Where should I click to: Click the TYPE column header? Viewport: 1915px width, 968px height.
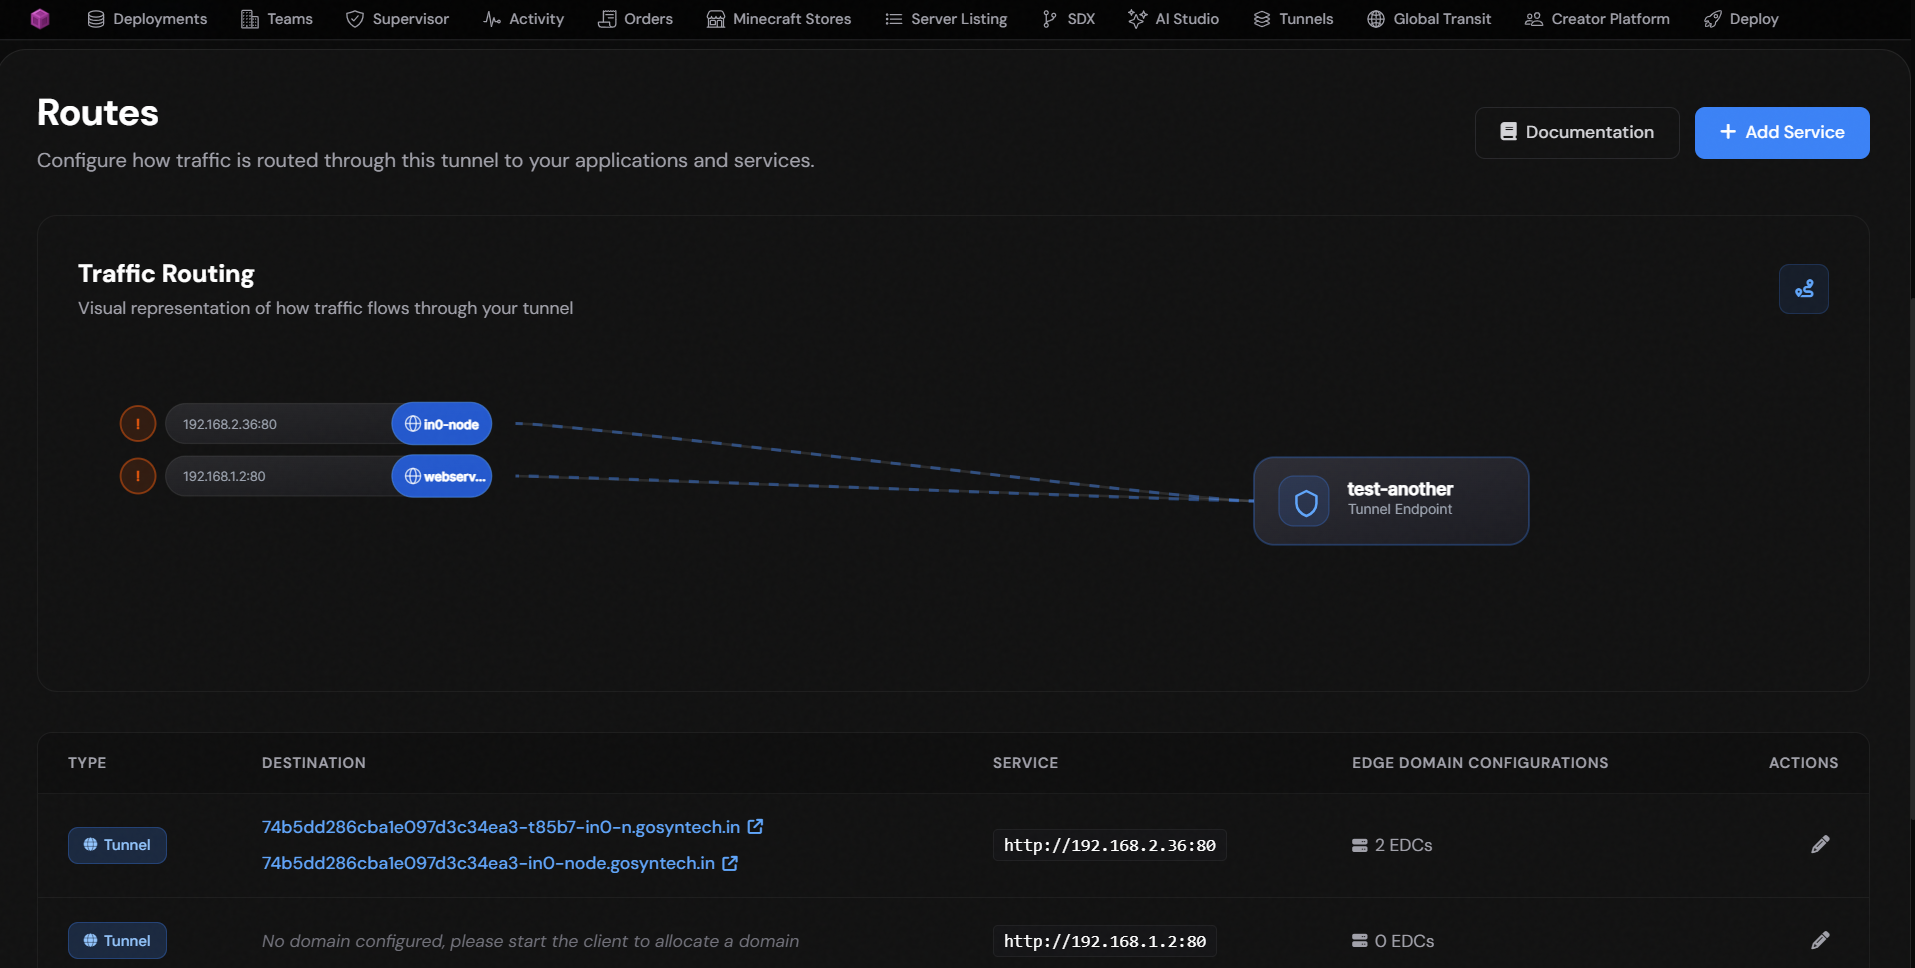[87, 763]
